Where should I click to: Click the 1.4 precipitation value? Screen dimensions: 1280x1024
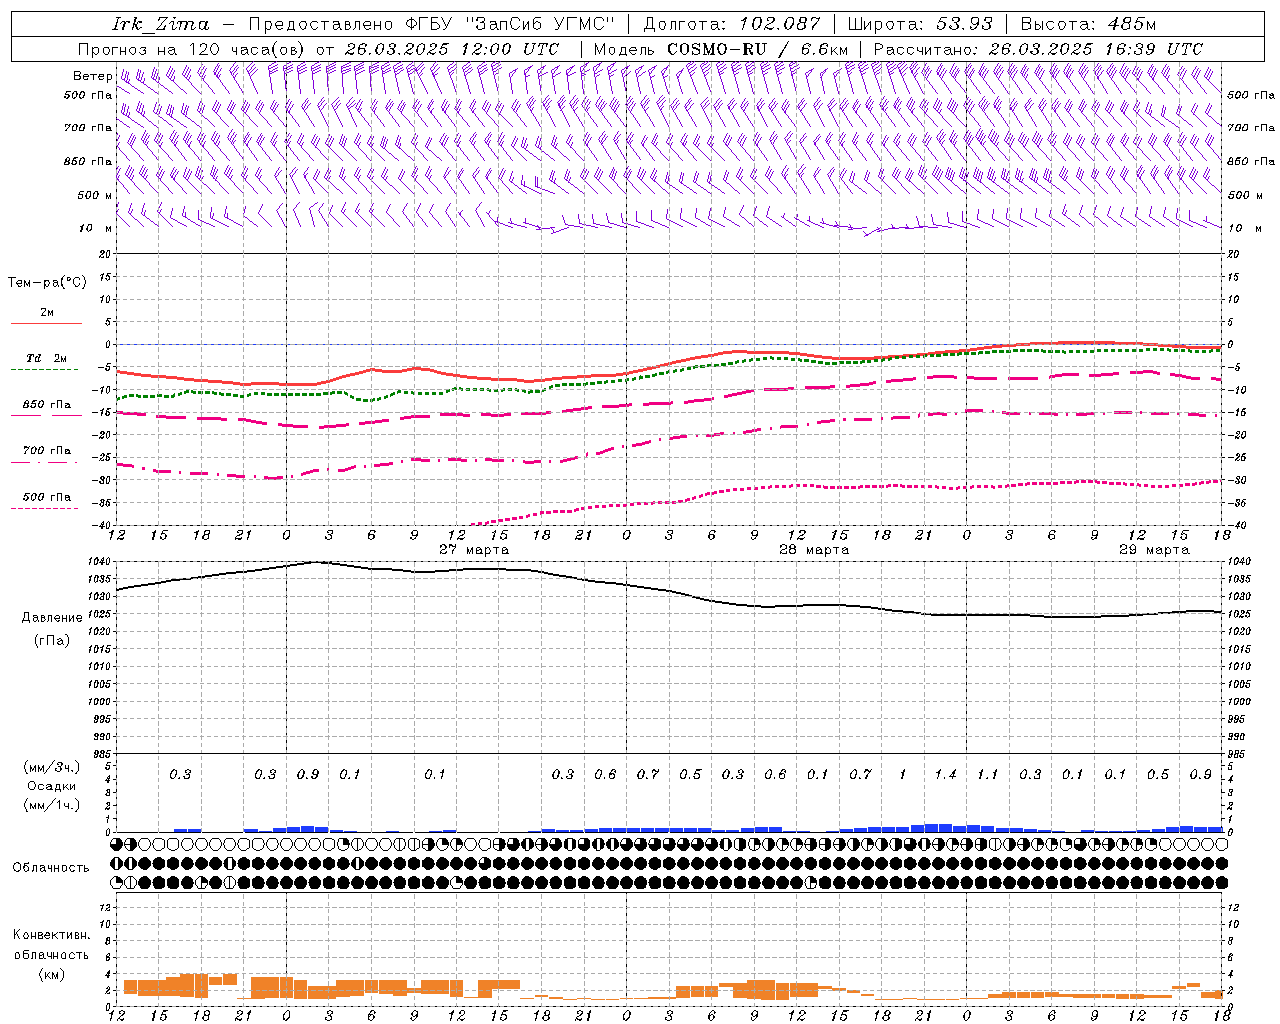pos(945,774)
